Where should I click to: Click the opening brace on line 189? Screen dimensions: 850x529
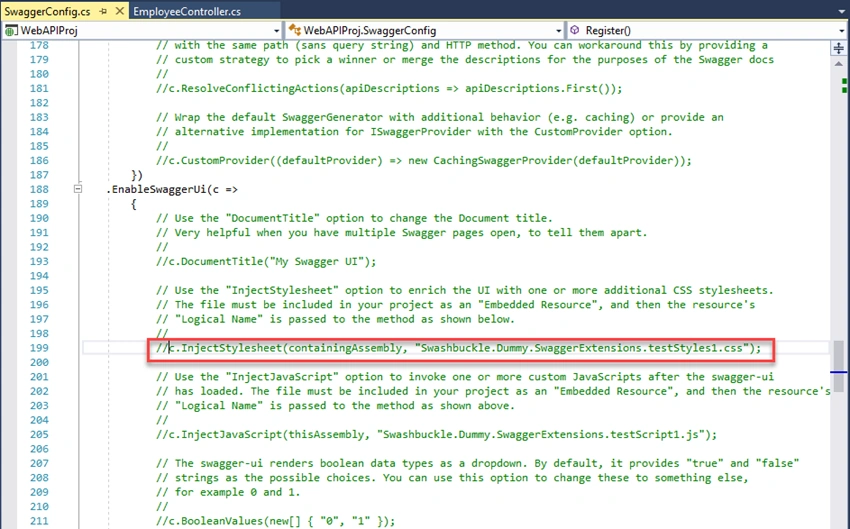point(134,204)
